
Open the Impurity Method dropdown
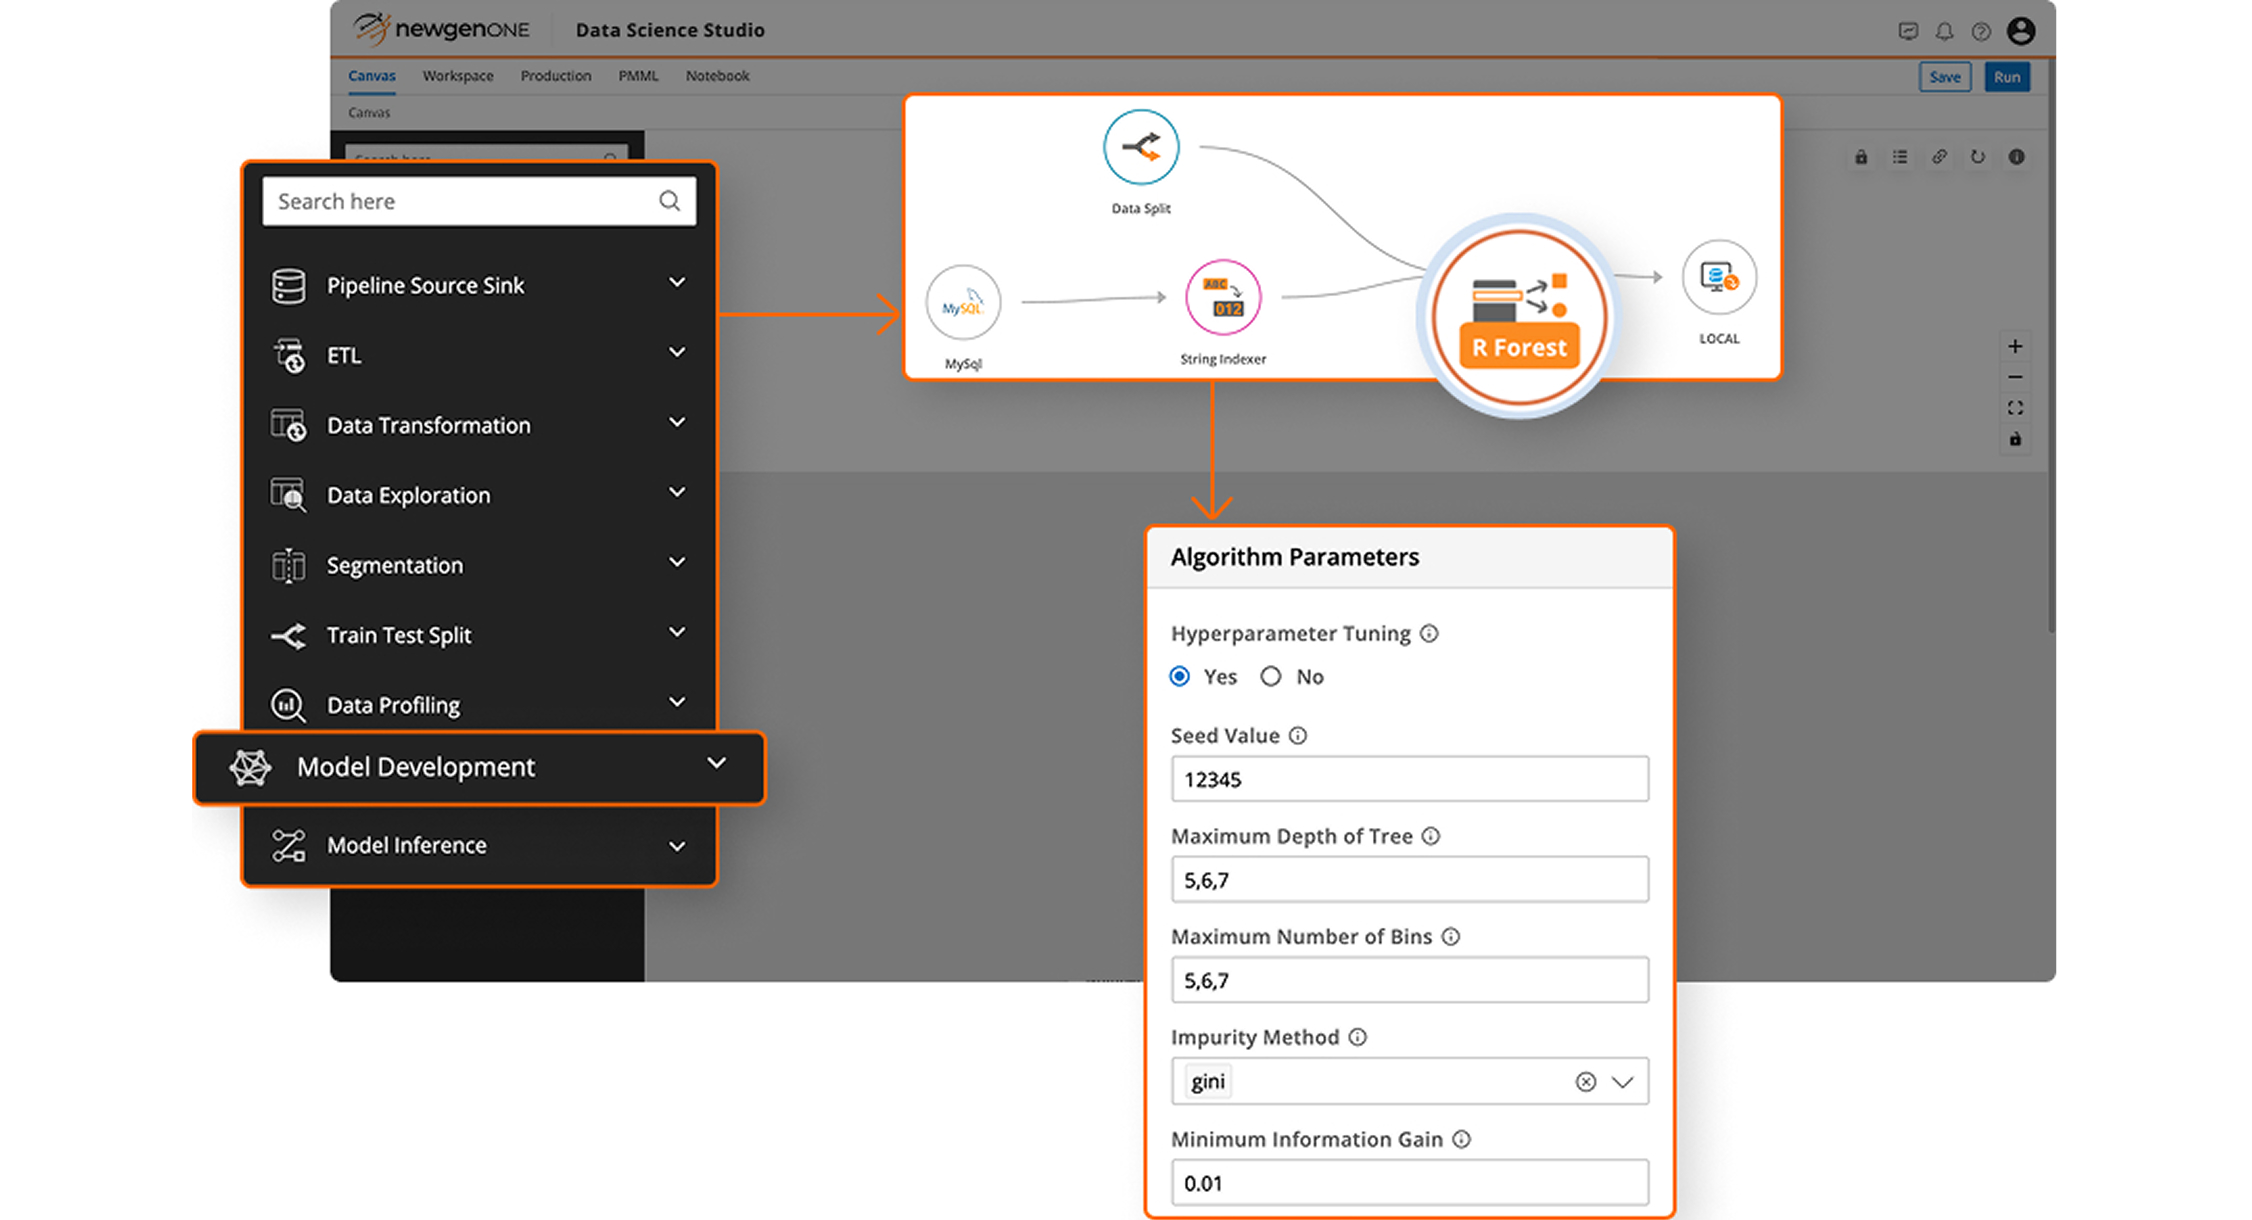pyautogui.click(x=1622, y=1082)
